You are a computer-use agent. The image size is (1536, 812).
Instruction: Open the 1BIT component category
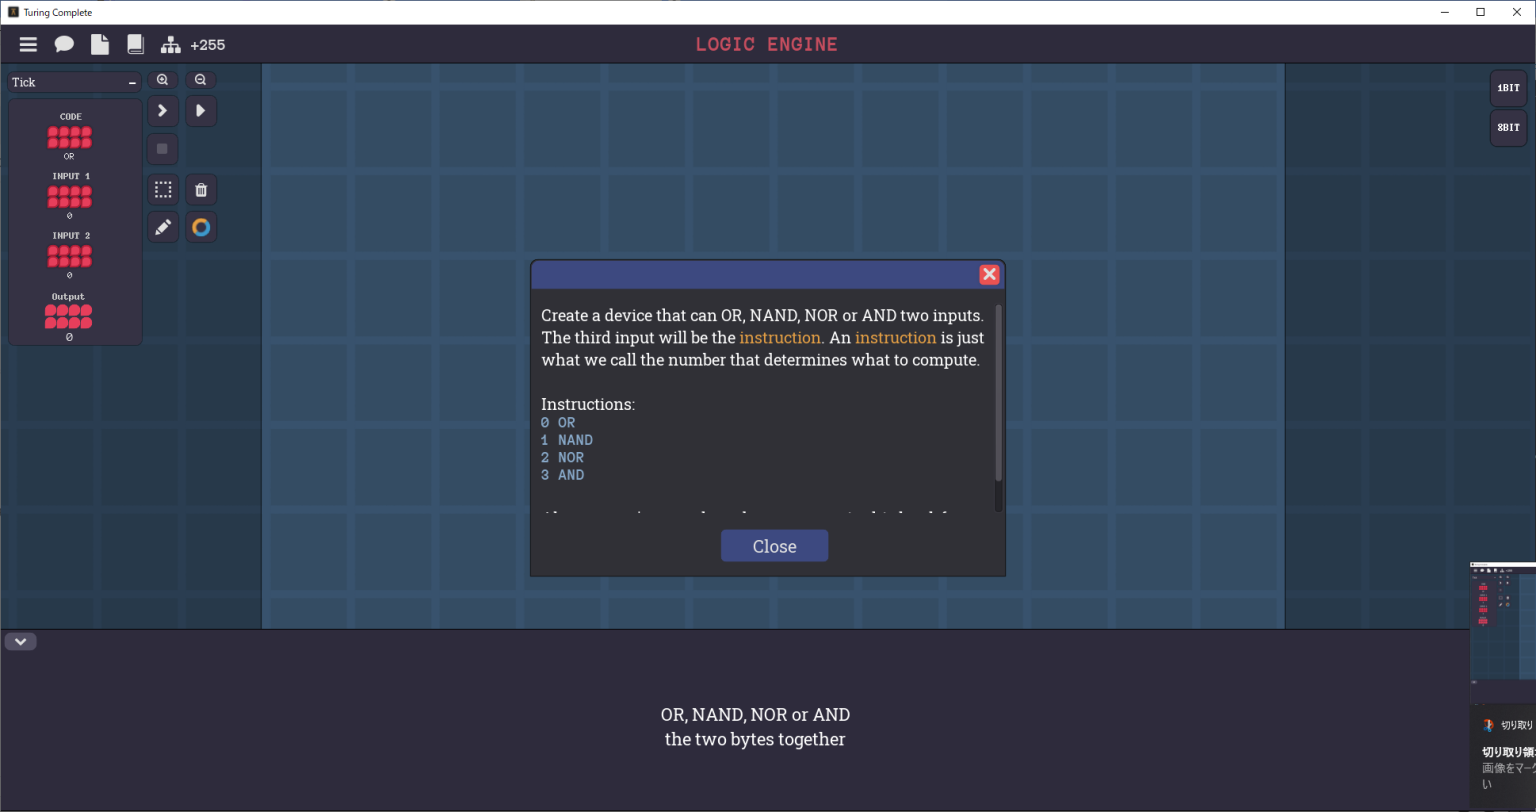pyautogui.click(x=1508, y=88)
